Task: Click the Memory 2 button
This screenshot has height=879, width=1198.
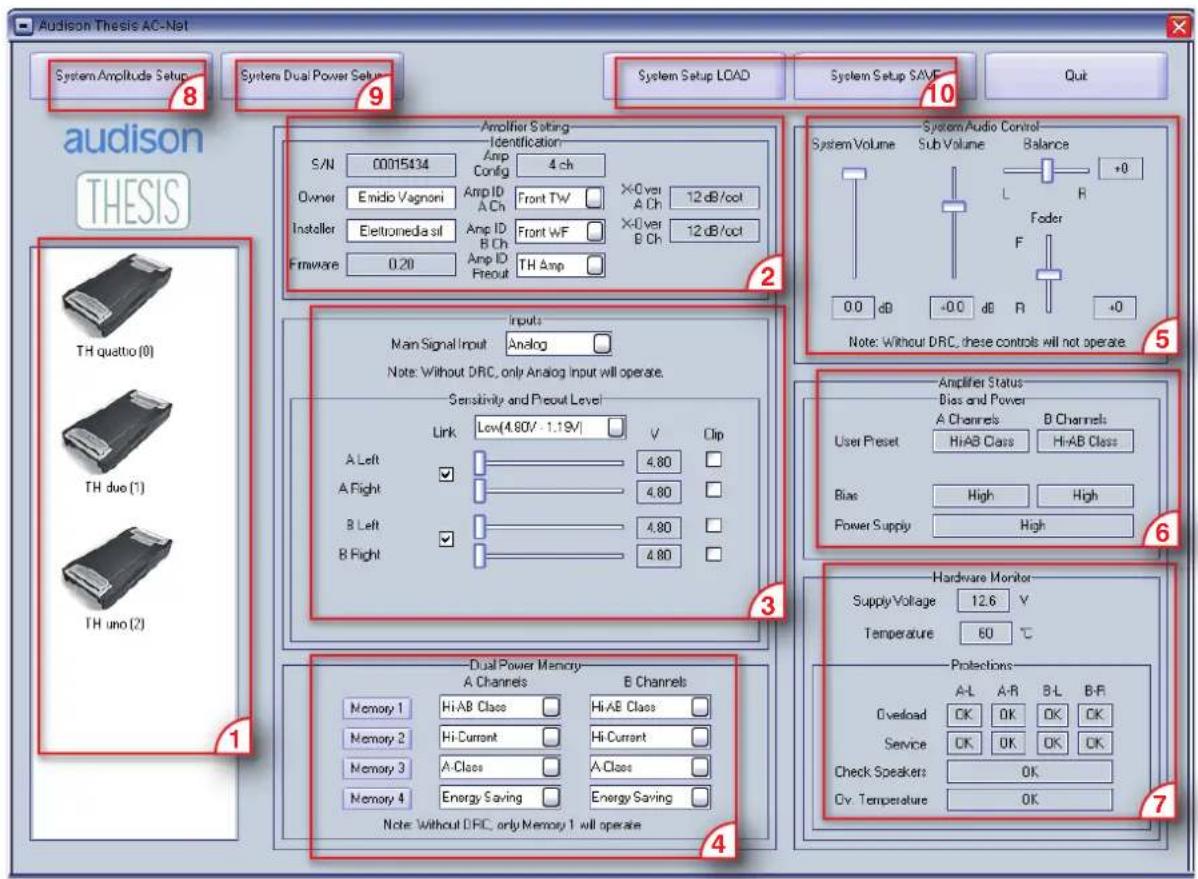Action: 377,738
